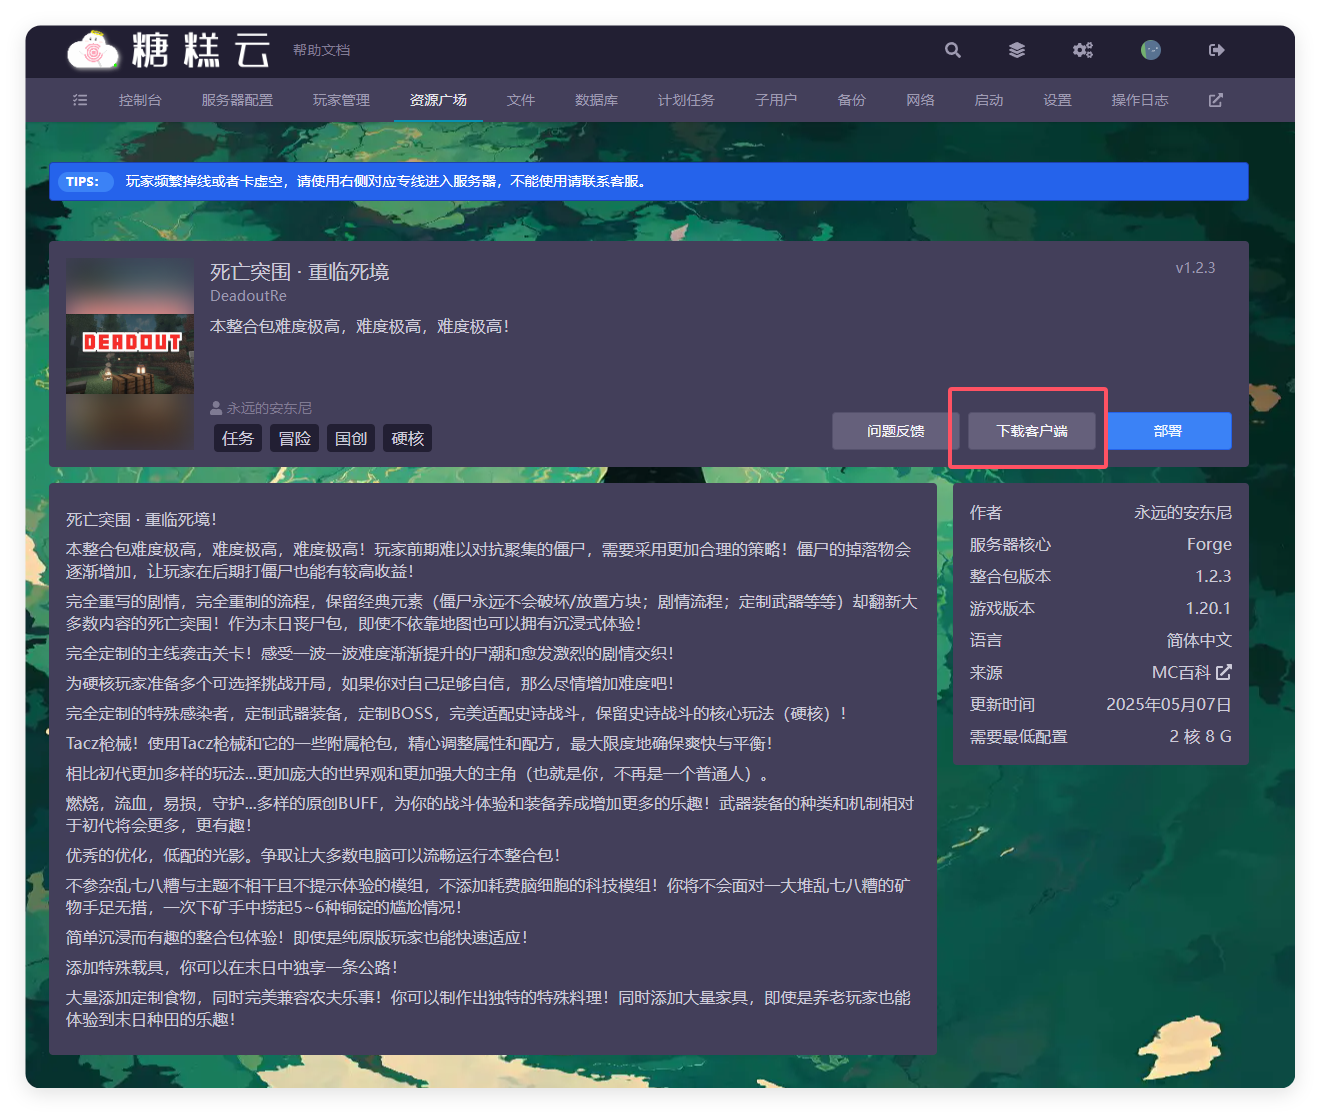The width and height of the screenshot is (1320, 1113).
Task: Open the gears settings icon in header
Action: click(x=1083, y=50)
